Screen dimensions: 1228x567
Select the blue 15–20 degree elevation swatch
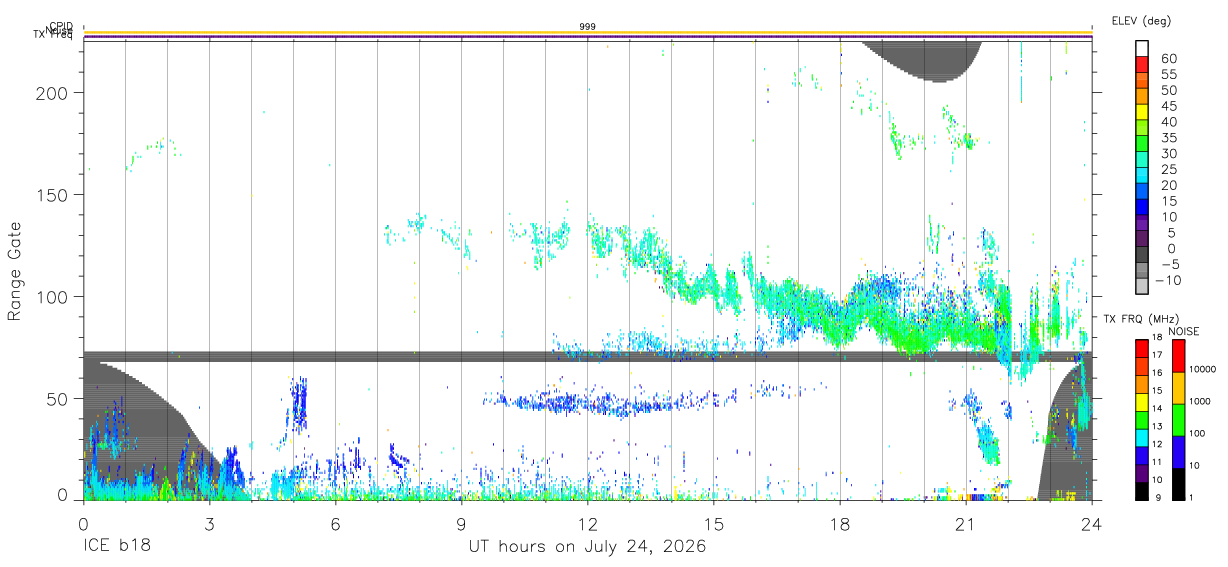point(1142,192)
